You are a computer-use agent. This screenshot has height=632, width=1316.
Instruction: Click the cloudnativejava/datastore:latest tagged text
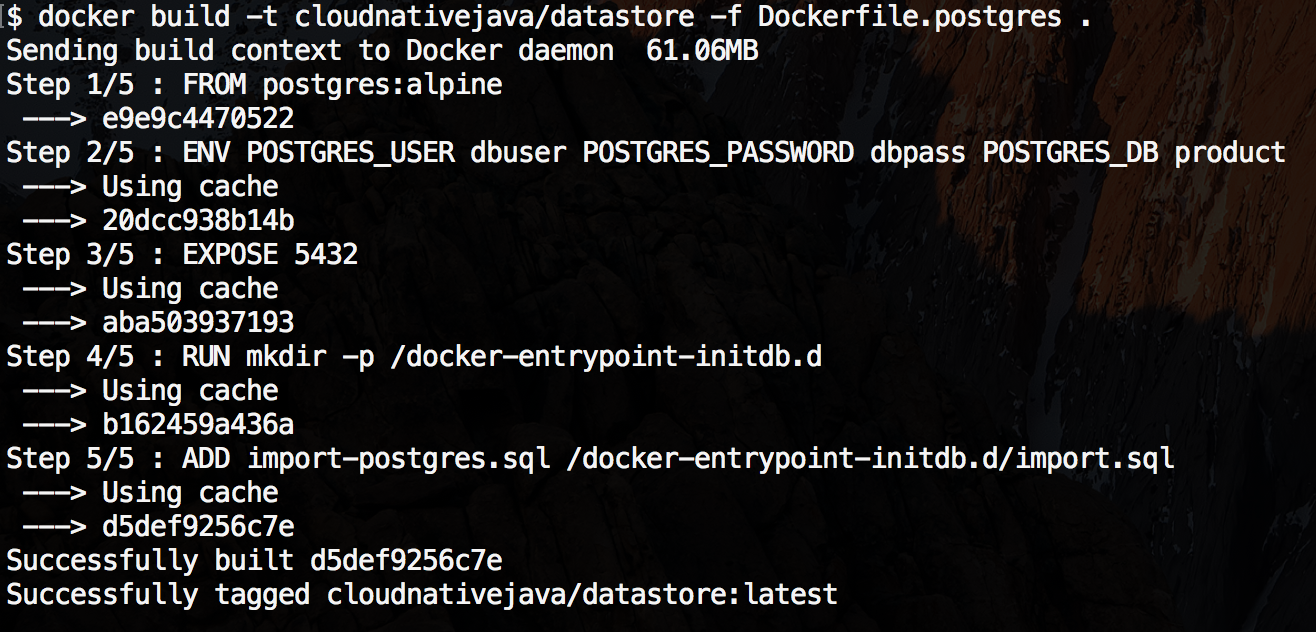[582, 595]
